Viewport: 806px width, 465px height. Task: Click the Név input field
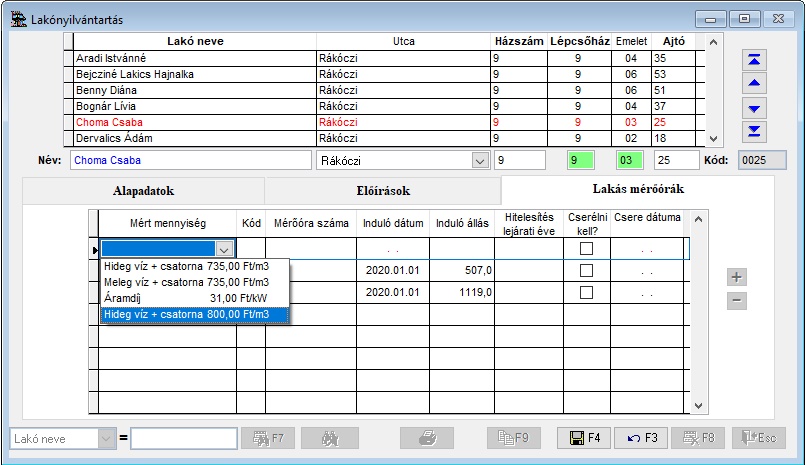click(191, 160)
